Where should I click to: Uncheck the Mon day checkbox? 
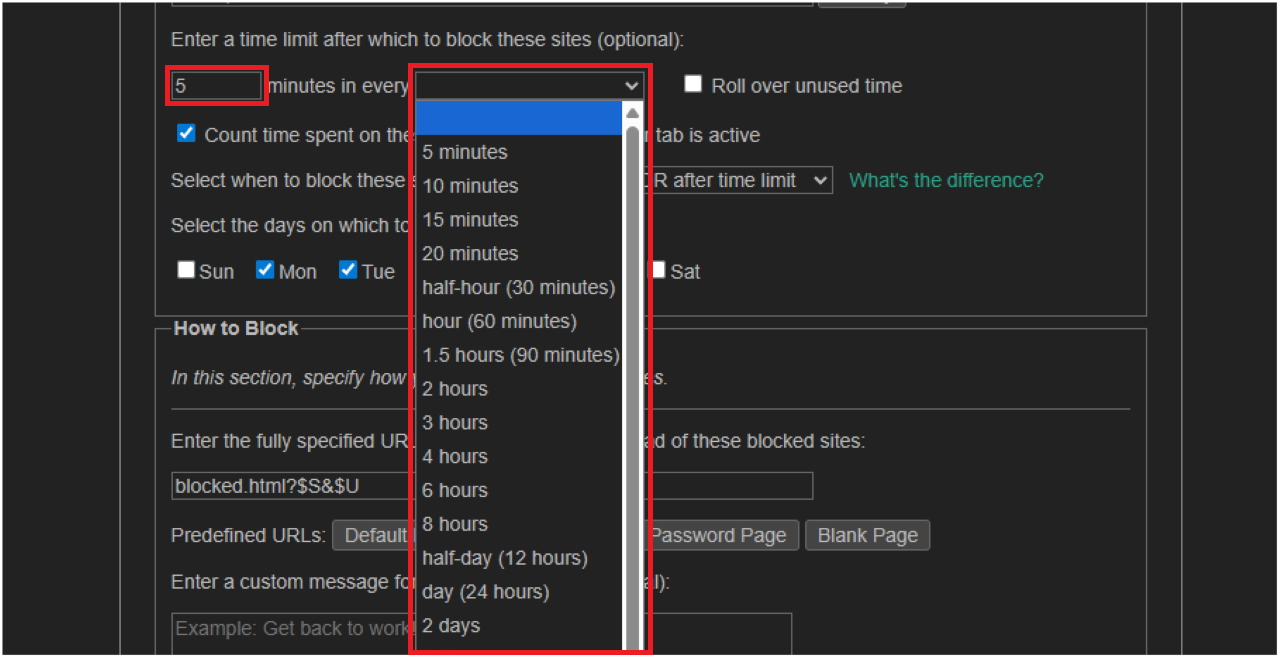pos(265,269)
